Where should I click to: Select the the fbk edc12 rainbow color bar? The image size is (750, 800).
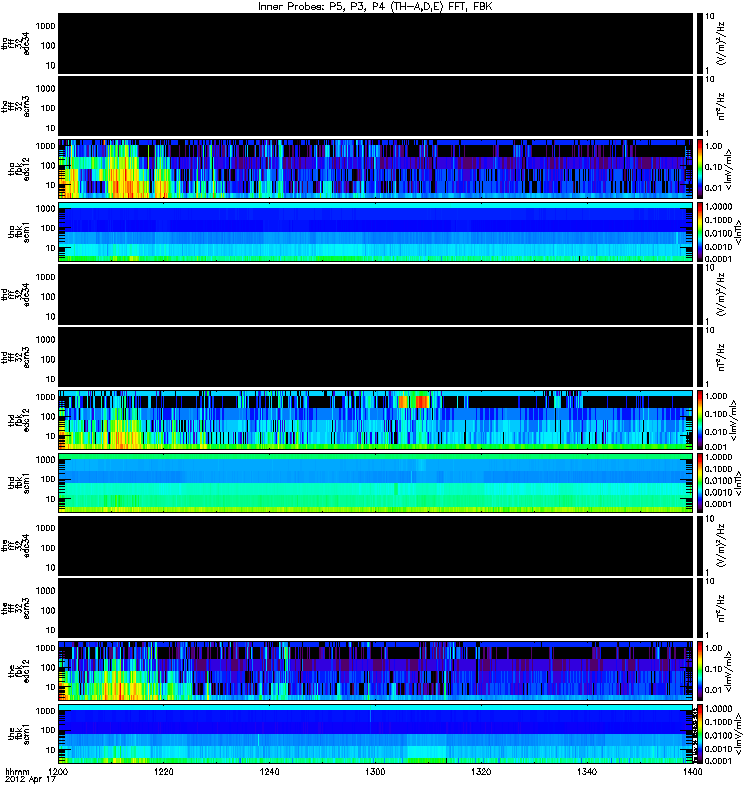tap(700, 673)
